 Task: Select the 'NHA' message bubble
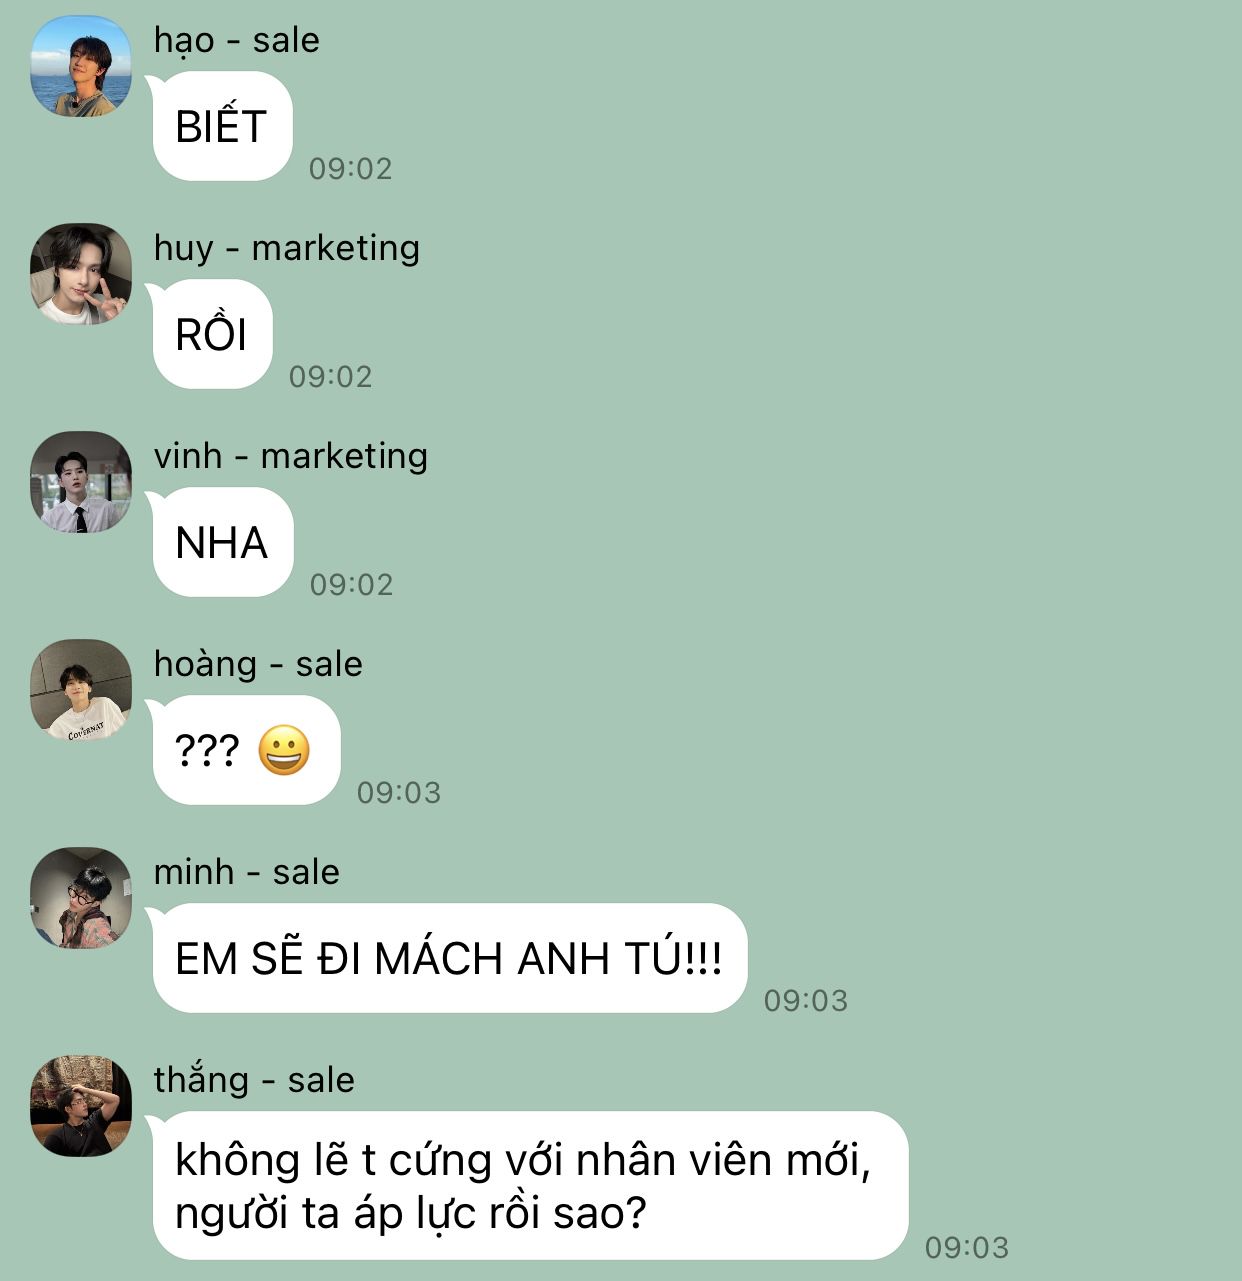(222, 542)
